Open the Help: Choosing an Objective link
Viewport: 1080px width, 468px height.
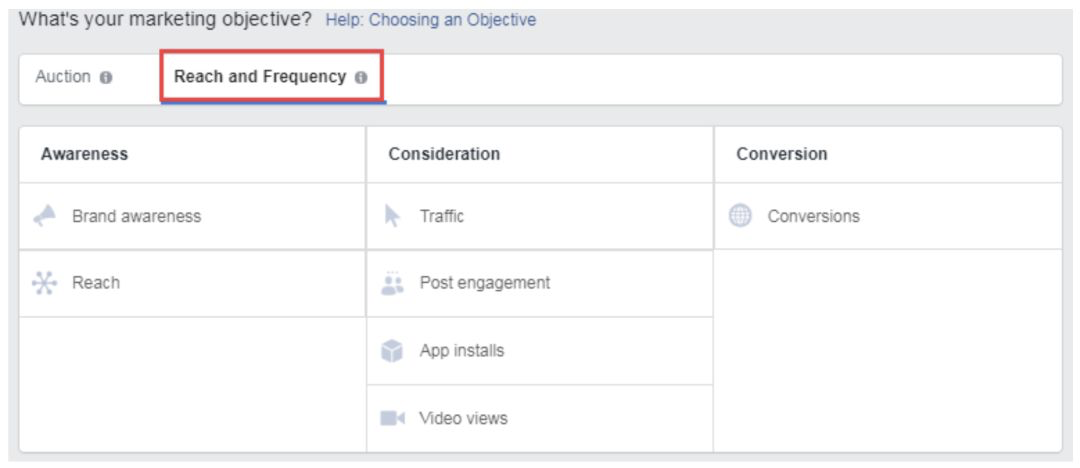[x=430, y=20]
